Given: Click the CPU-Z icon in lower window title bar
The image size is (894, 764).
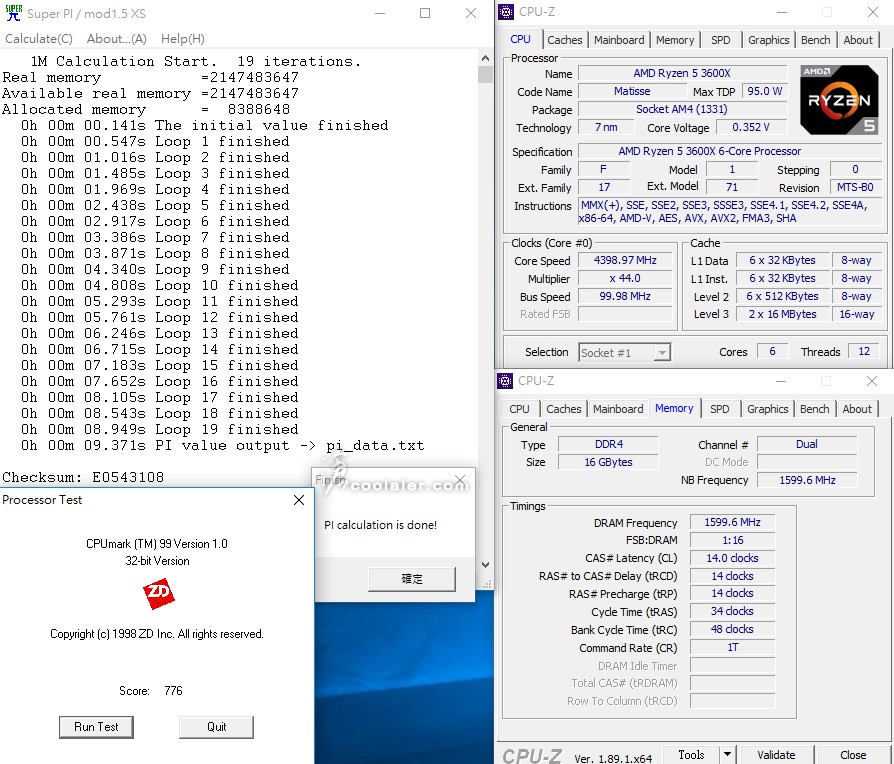Looking at the screenshot, I should coord(505,381).
